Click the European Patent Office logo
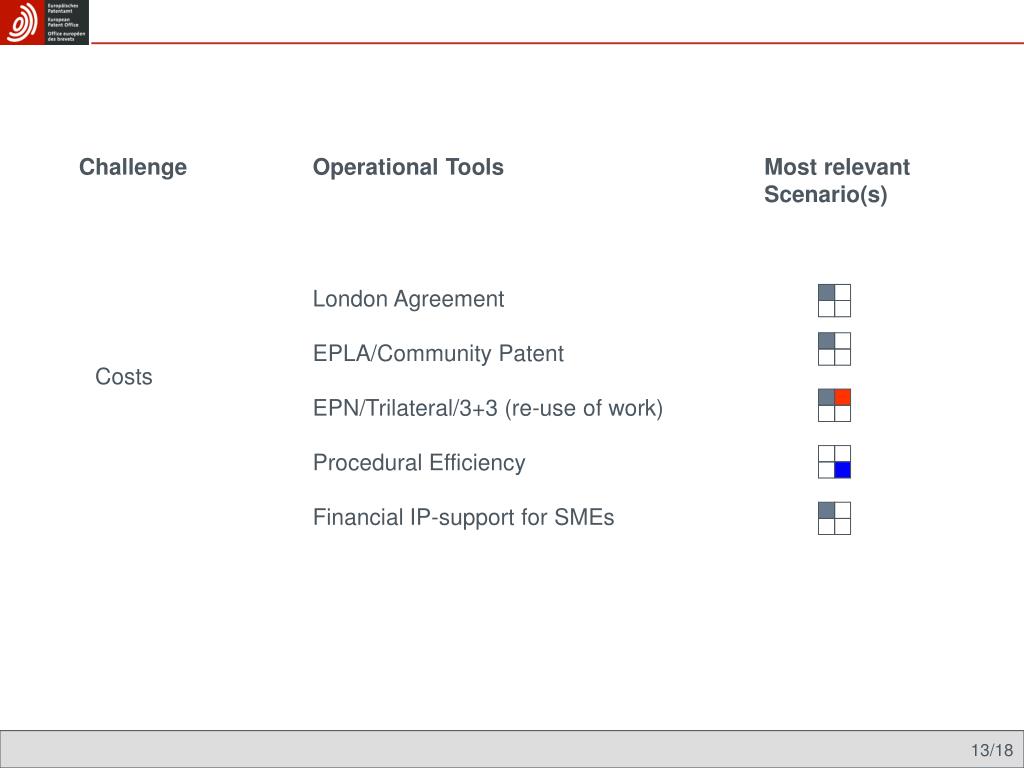Screen dimensions: 1024x768 pos(44,22)
